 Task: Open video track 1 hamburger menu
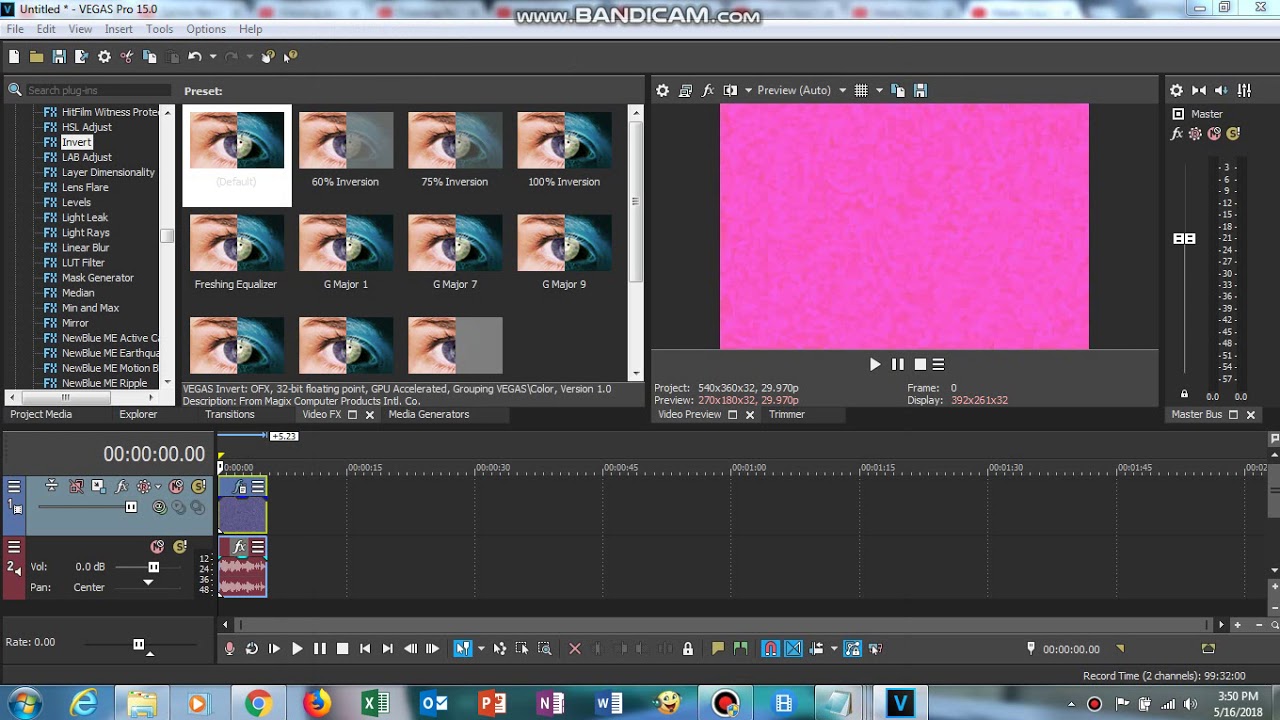point(14,487)
